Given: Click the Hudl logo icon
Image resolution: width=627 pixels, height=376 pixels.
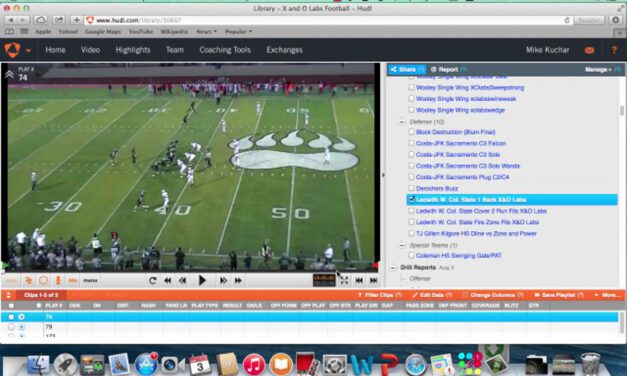Looking at the screenshot, I should point(12,50).
